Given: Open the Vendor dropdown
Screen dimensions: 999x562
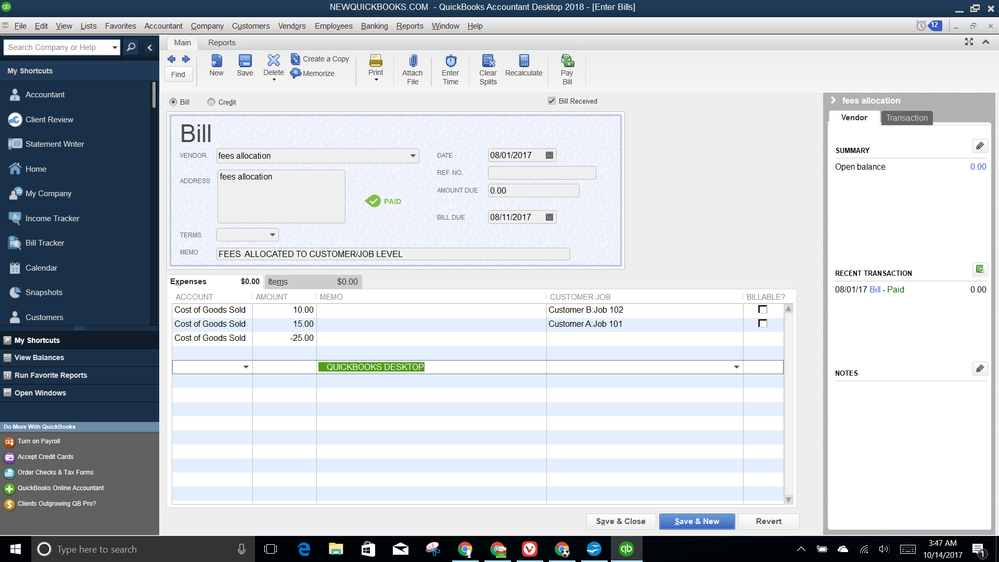Looking at the screenshot, I should [x=413, y=155].
